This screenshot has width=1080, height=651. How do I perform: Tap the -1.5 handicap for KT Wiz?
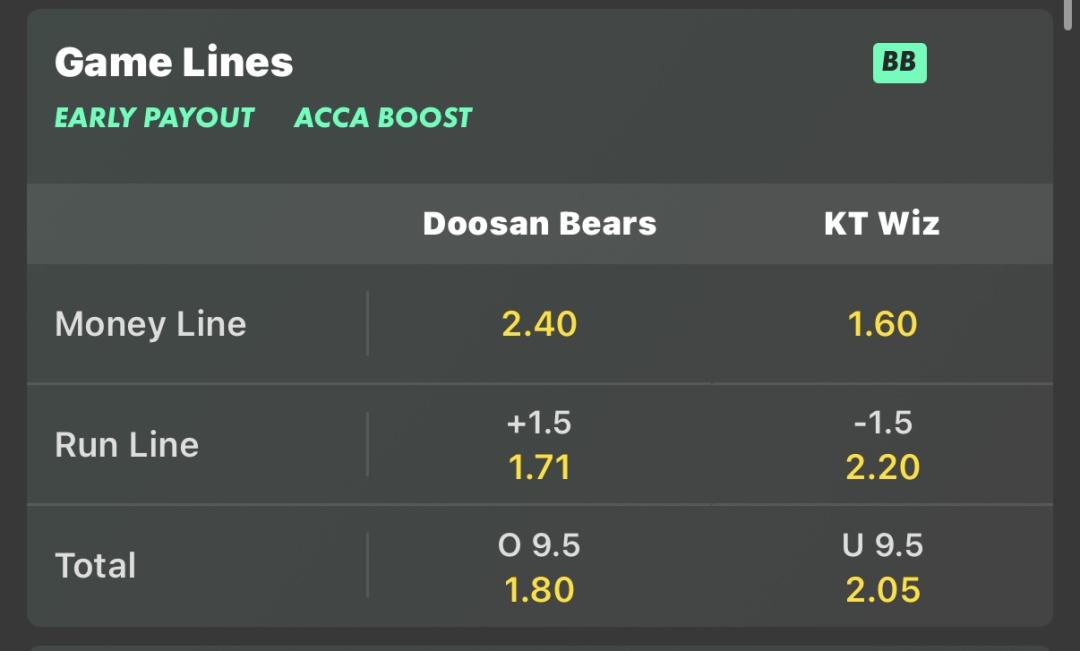click(882, 422)
